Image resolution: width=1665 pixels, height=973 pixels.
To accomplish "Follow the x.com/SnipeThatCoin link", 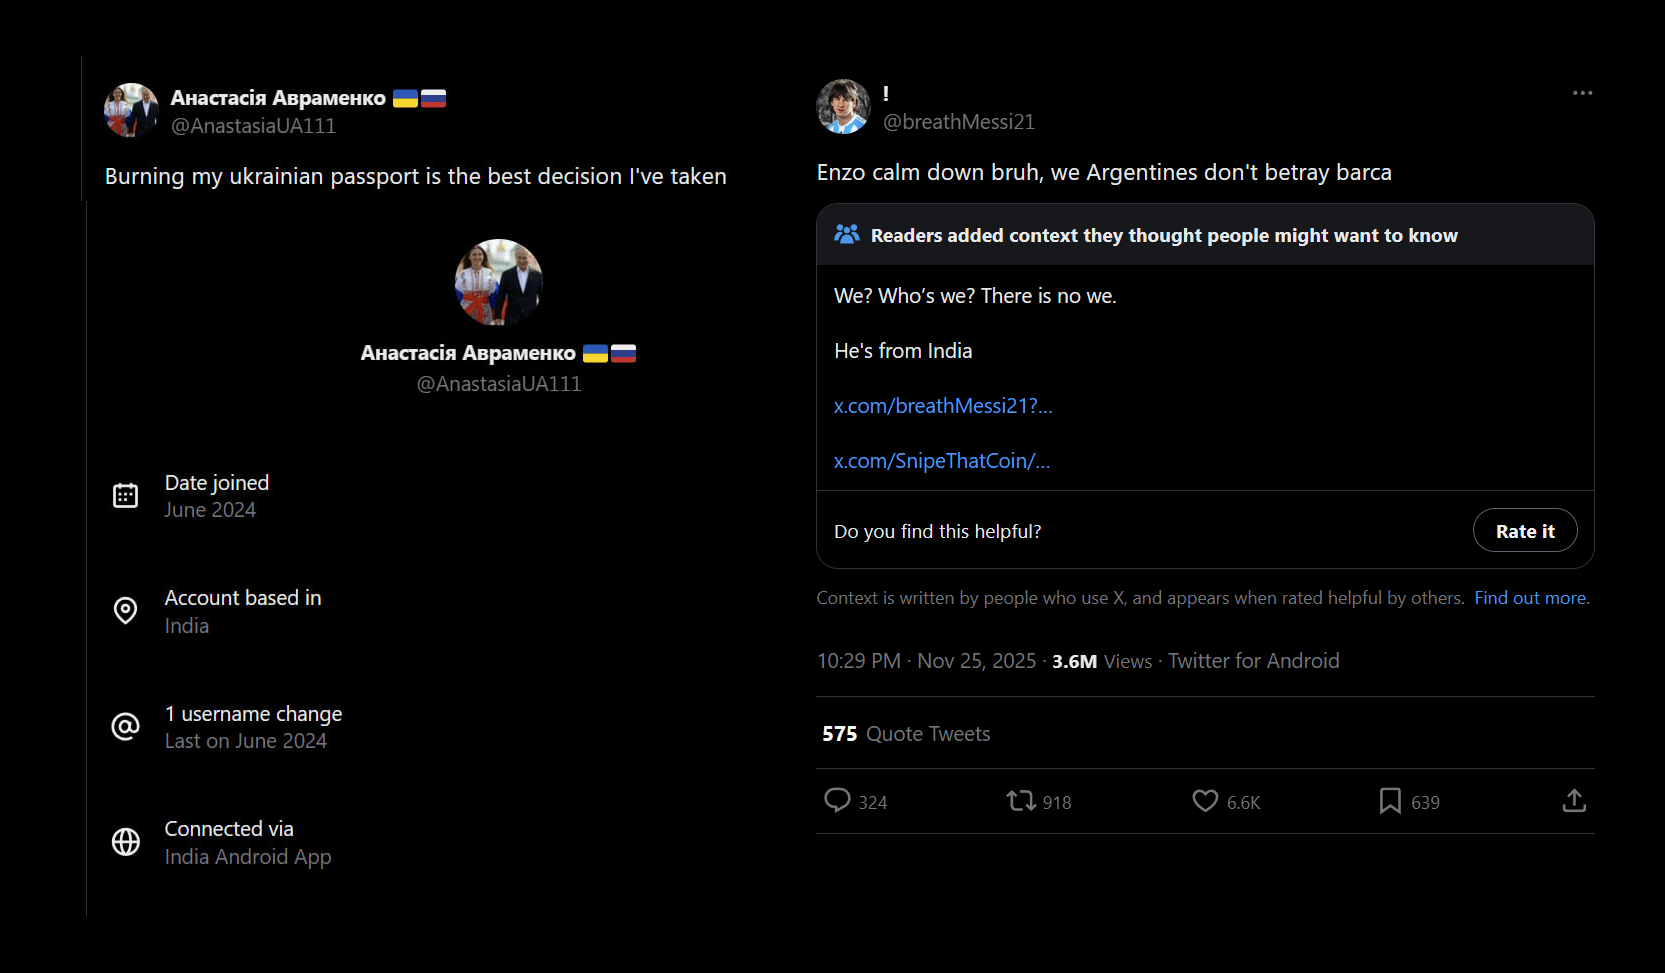I will point(942,461).
